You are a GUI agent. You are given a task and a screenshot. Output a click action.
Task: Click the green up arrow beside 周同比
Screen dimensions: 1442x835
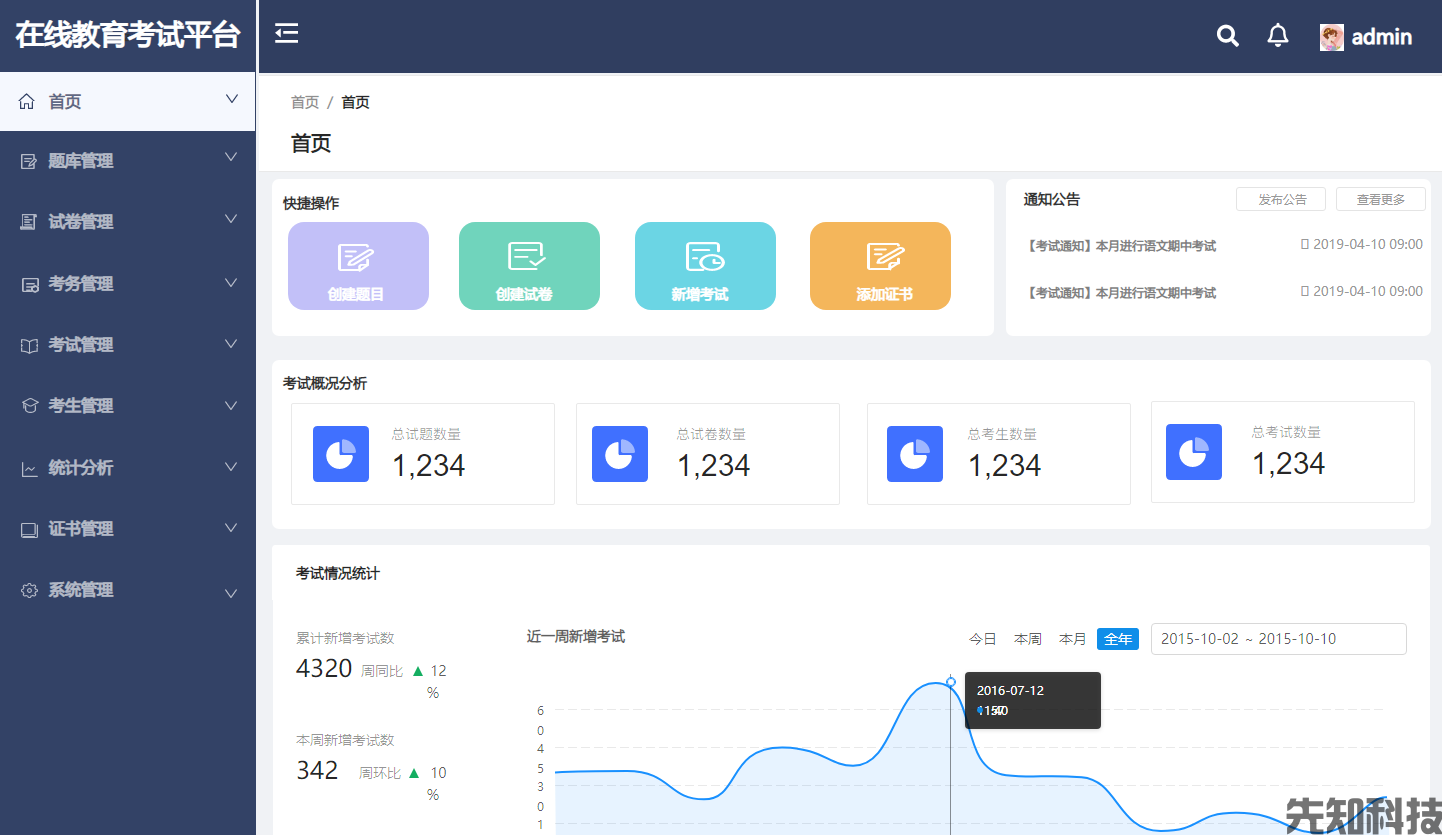pyautogui.click(x=419, y=670)
